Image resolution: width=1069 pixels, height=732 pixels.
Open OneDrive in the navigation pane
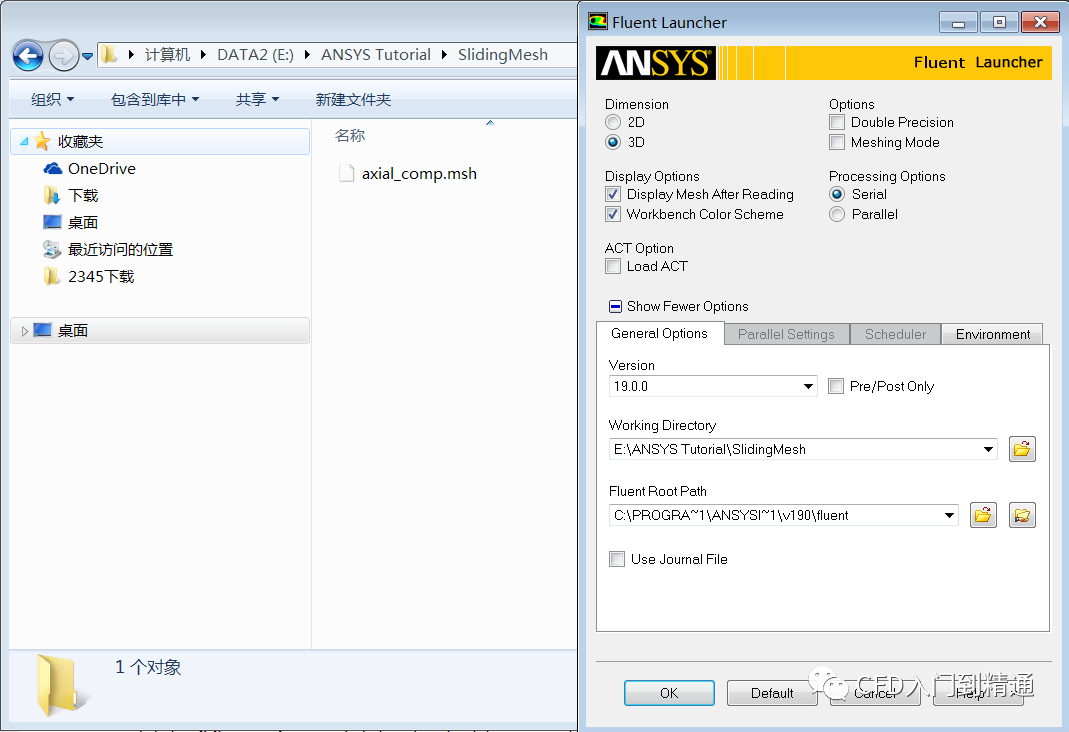[x=102, y=168]
